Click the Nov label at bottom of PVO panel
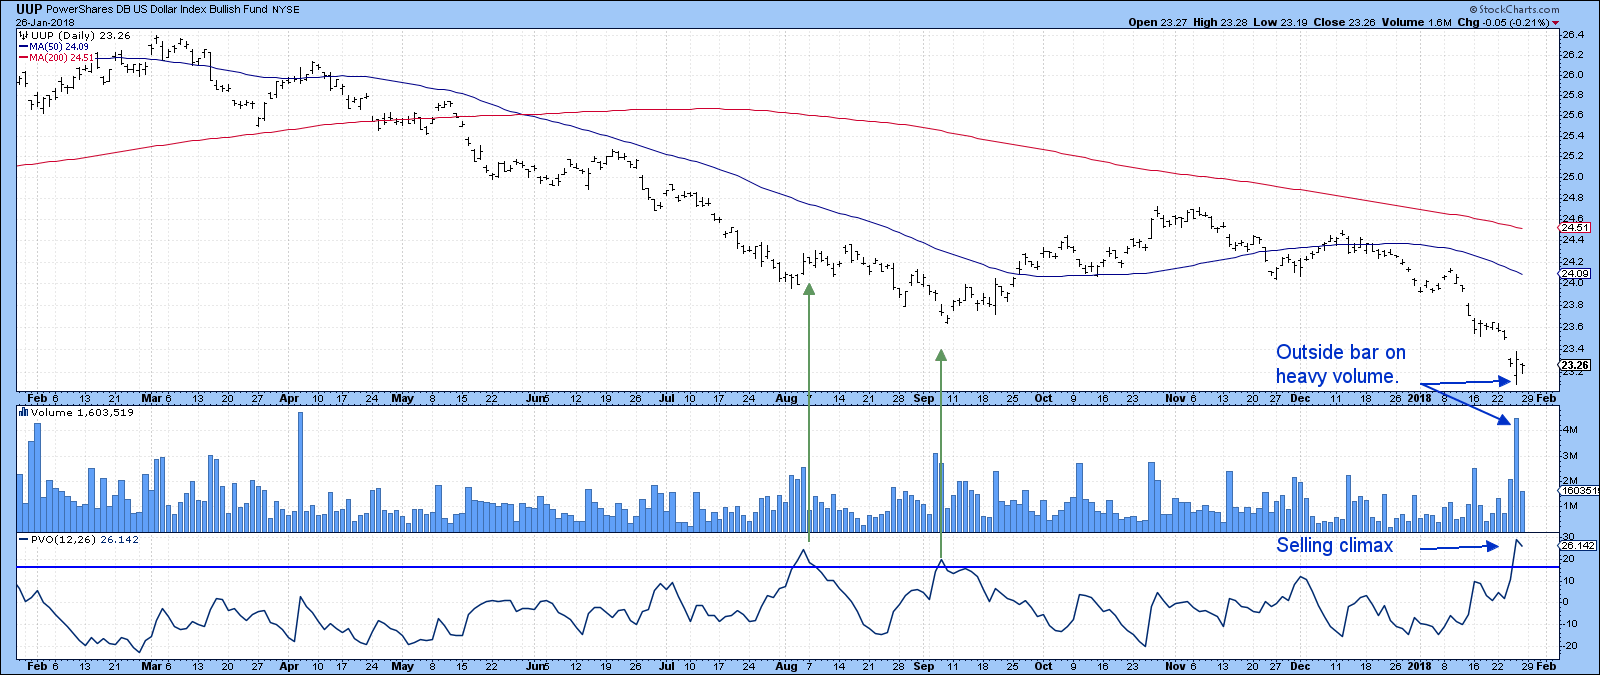Image resolution: width=1600 pixels, height=675 pixels. pos(1175,666)
